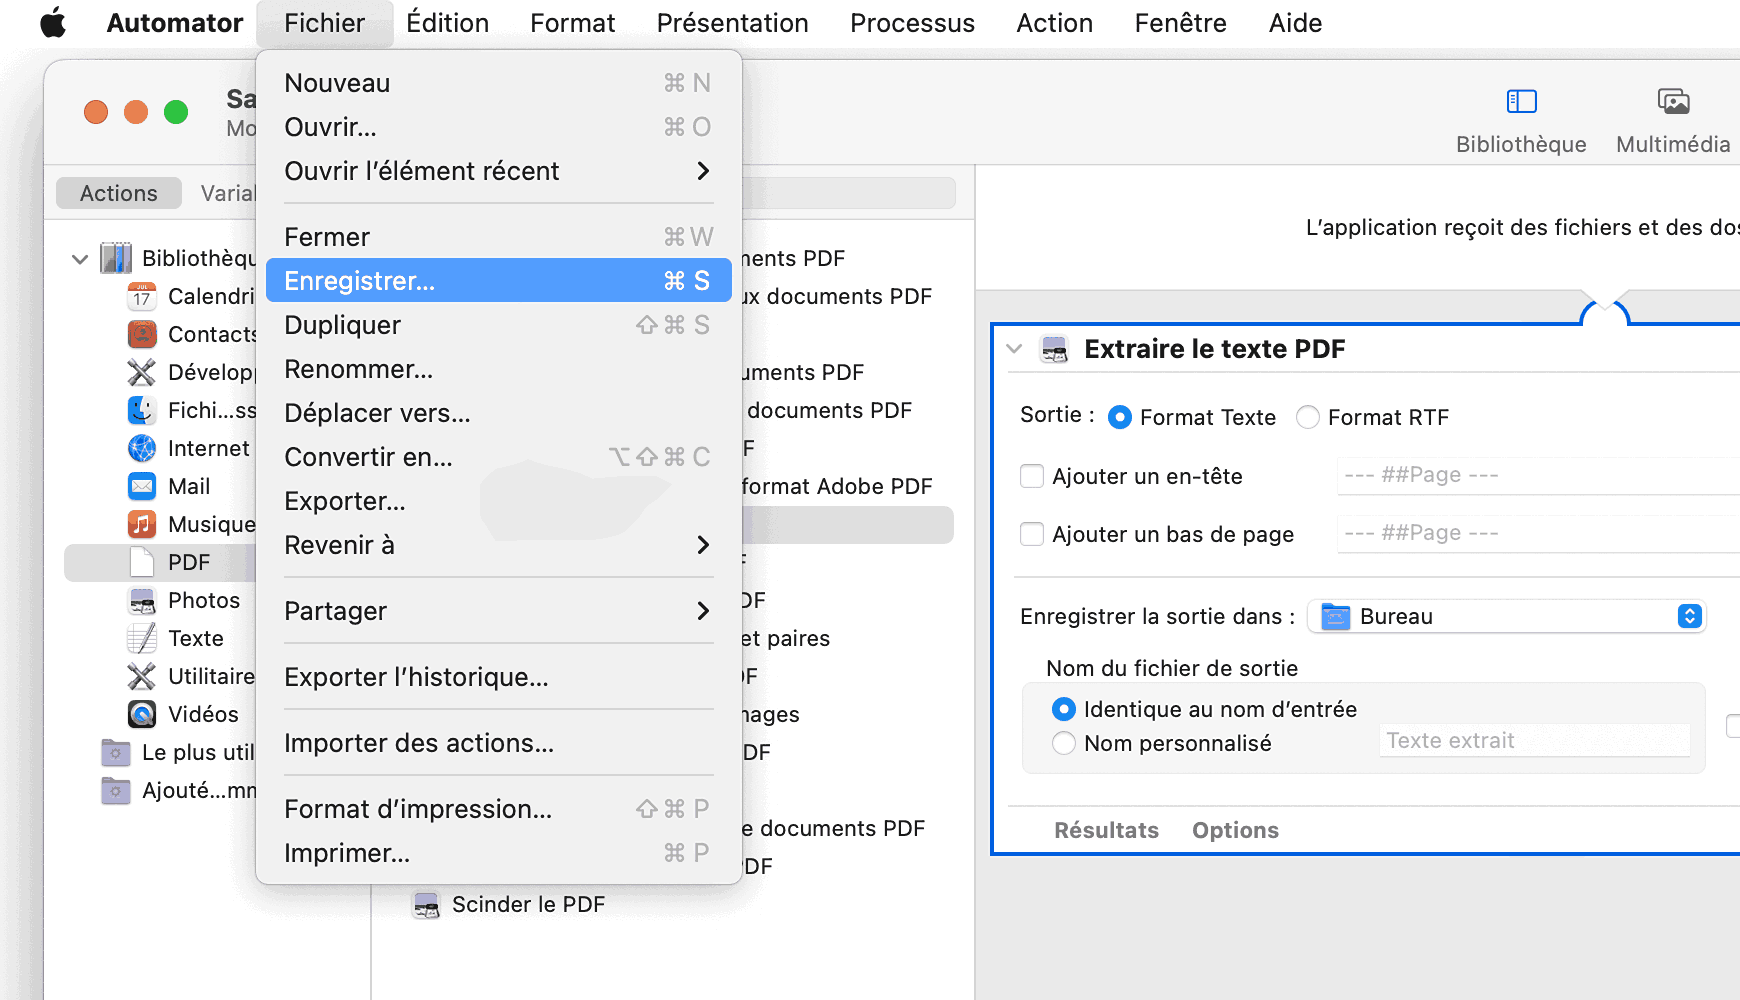Select the Texte category icon
This screenshot has width=1740, height=1000.
[142, 638]
